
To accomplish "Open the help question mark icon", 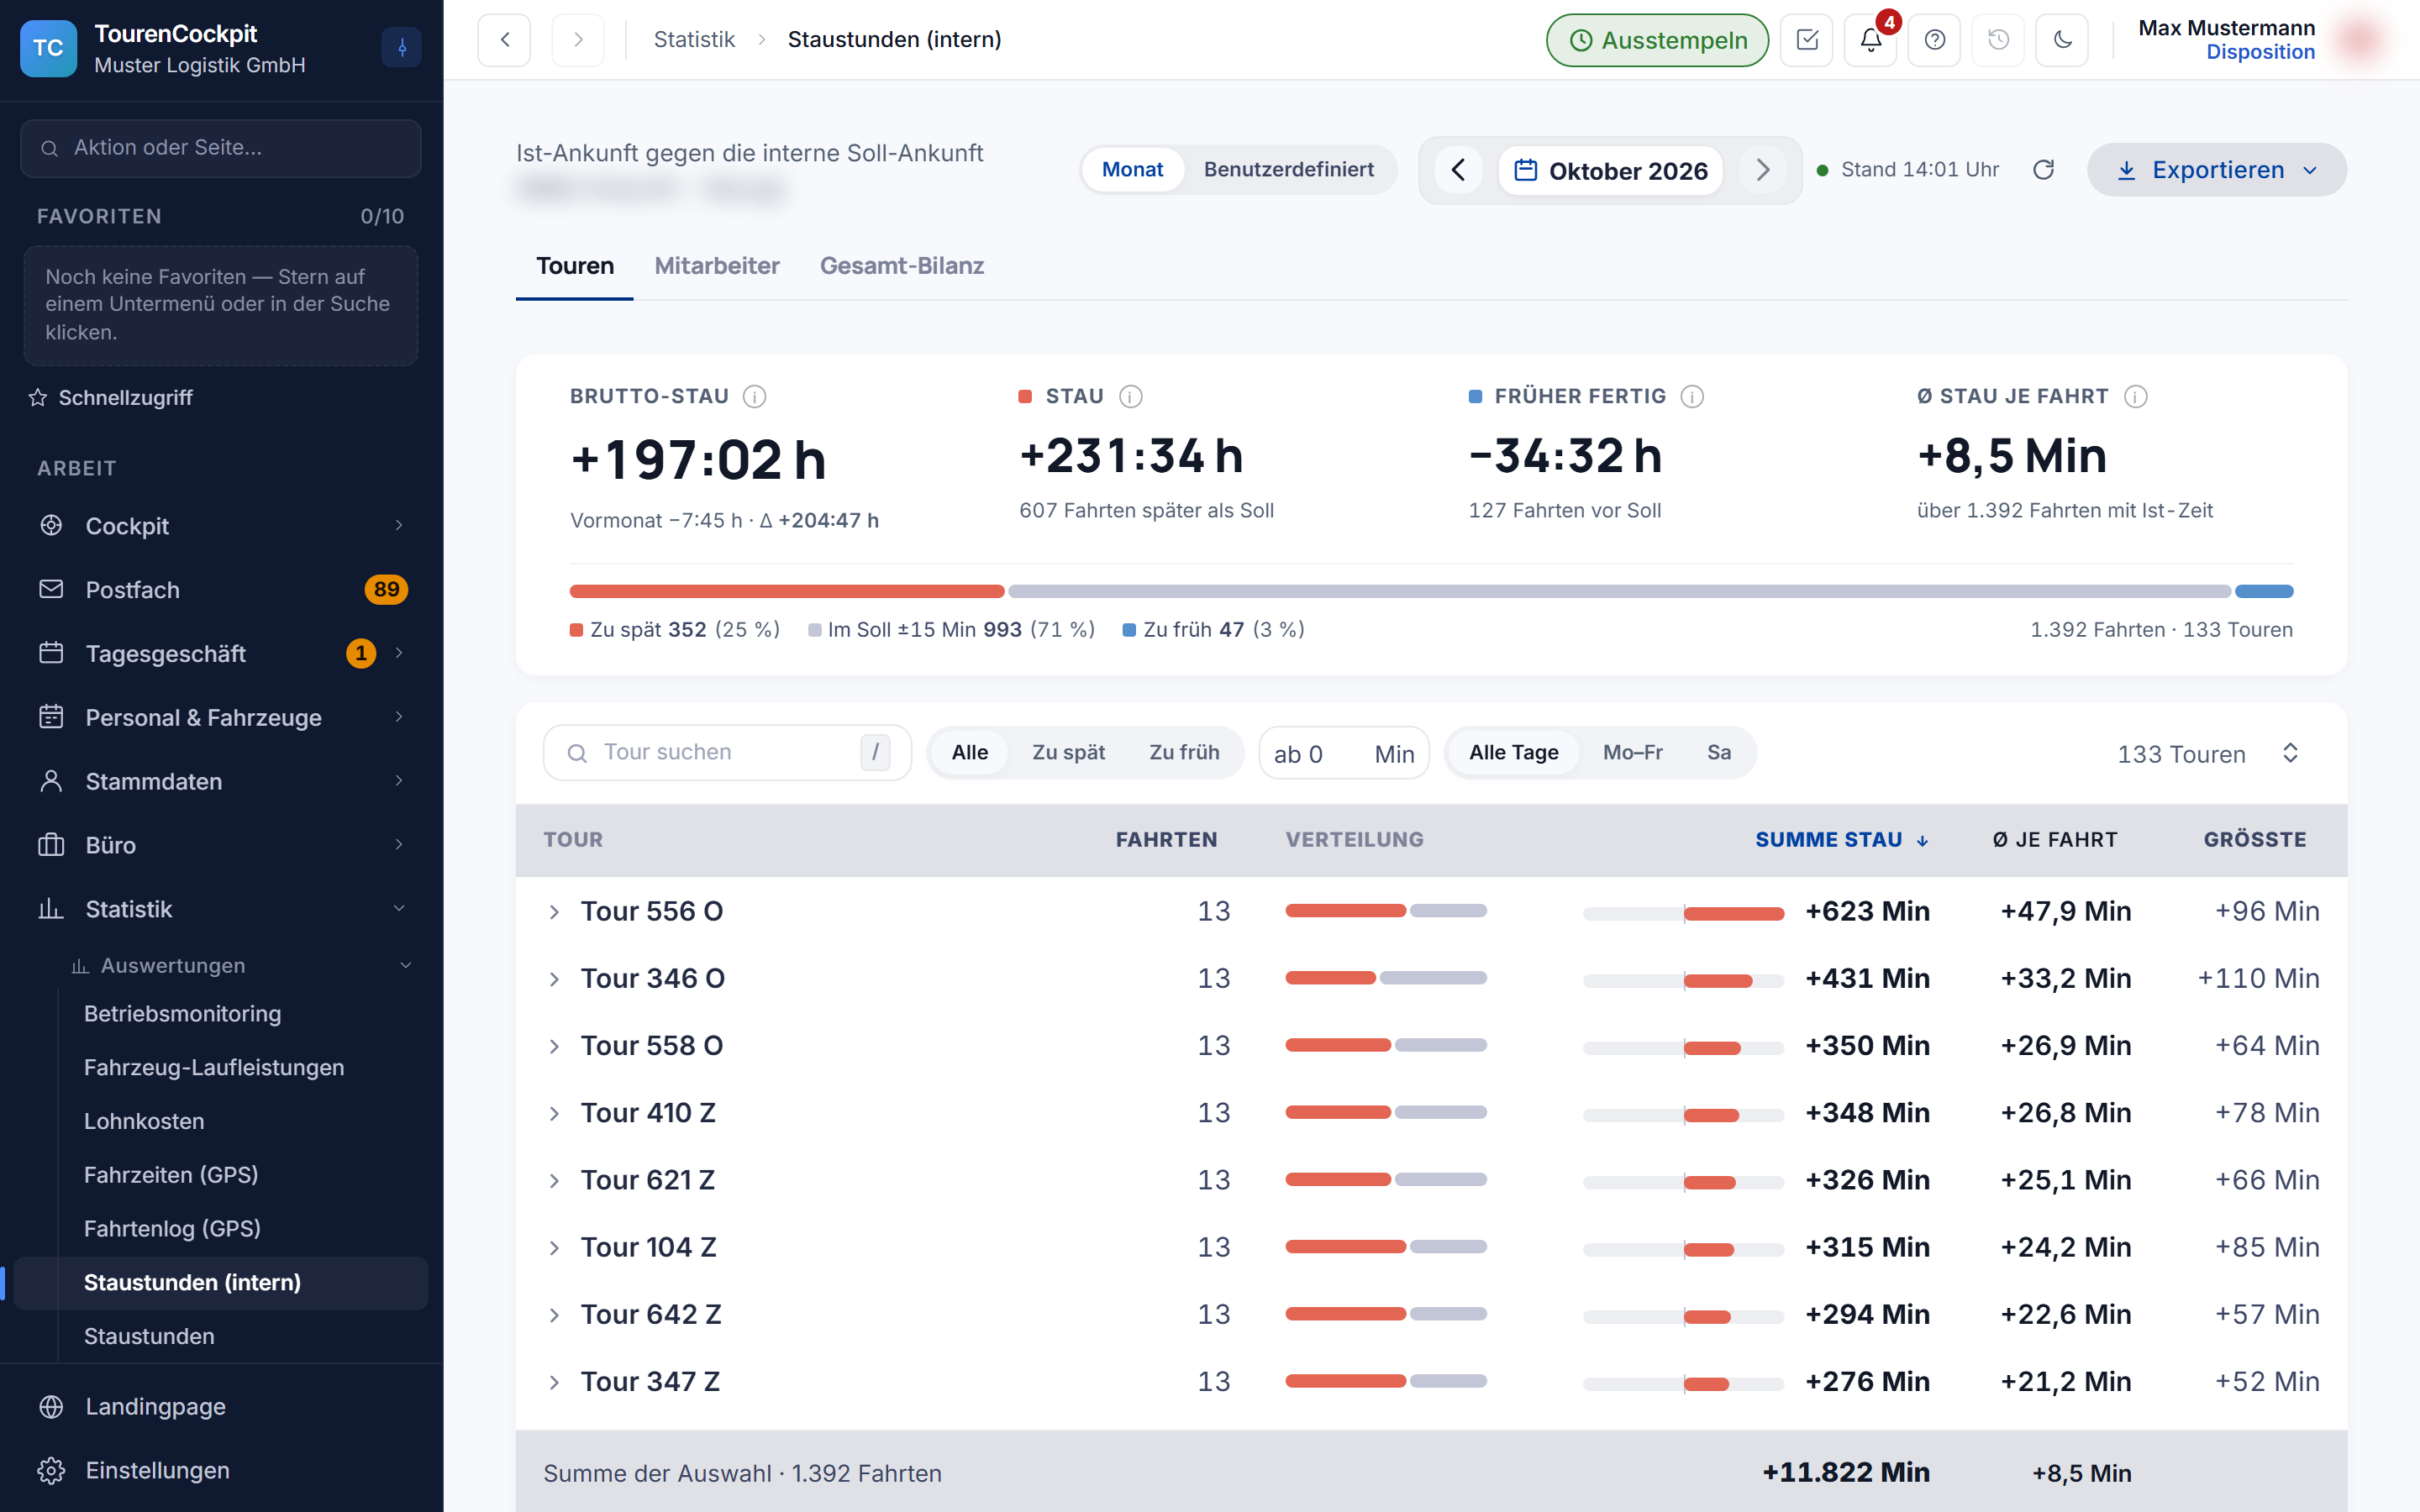I will [x=1935, y=40].
